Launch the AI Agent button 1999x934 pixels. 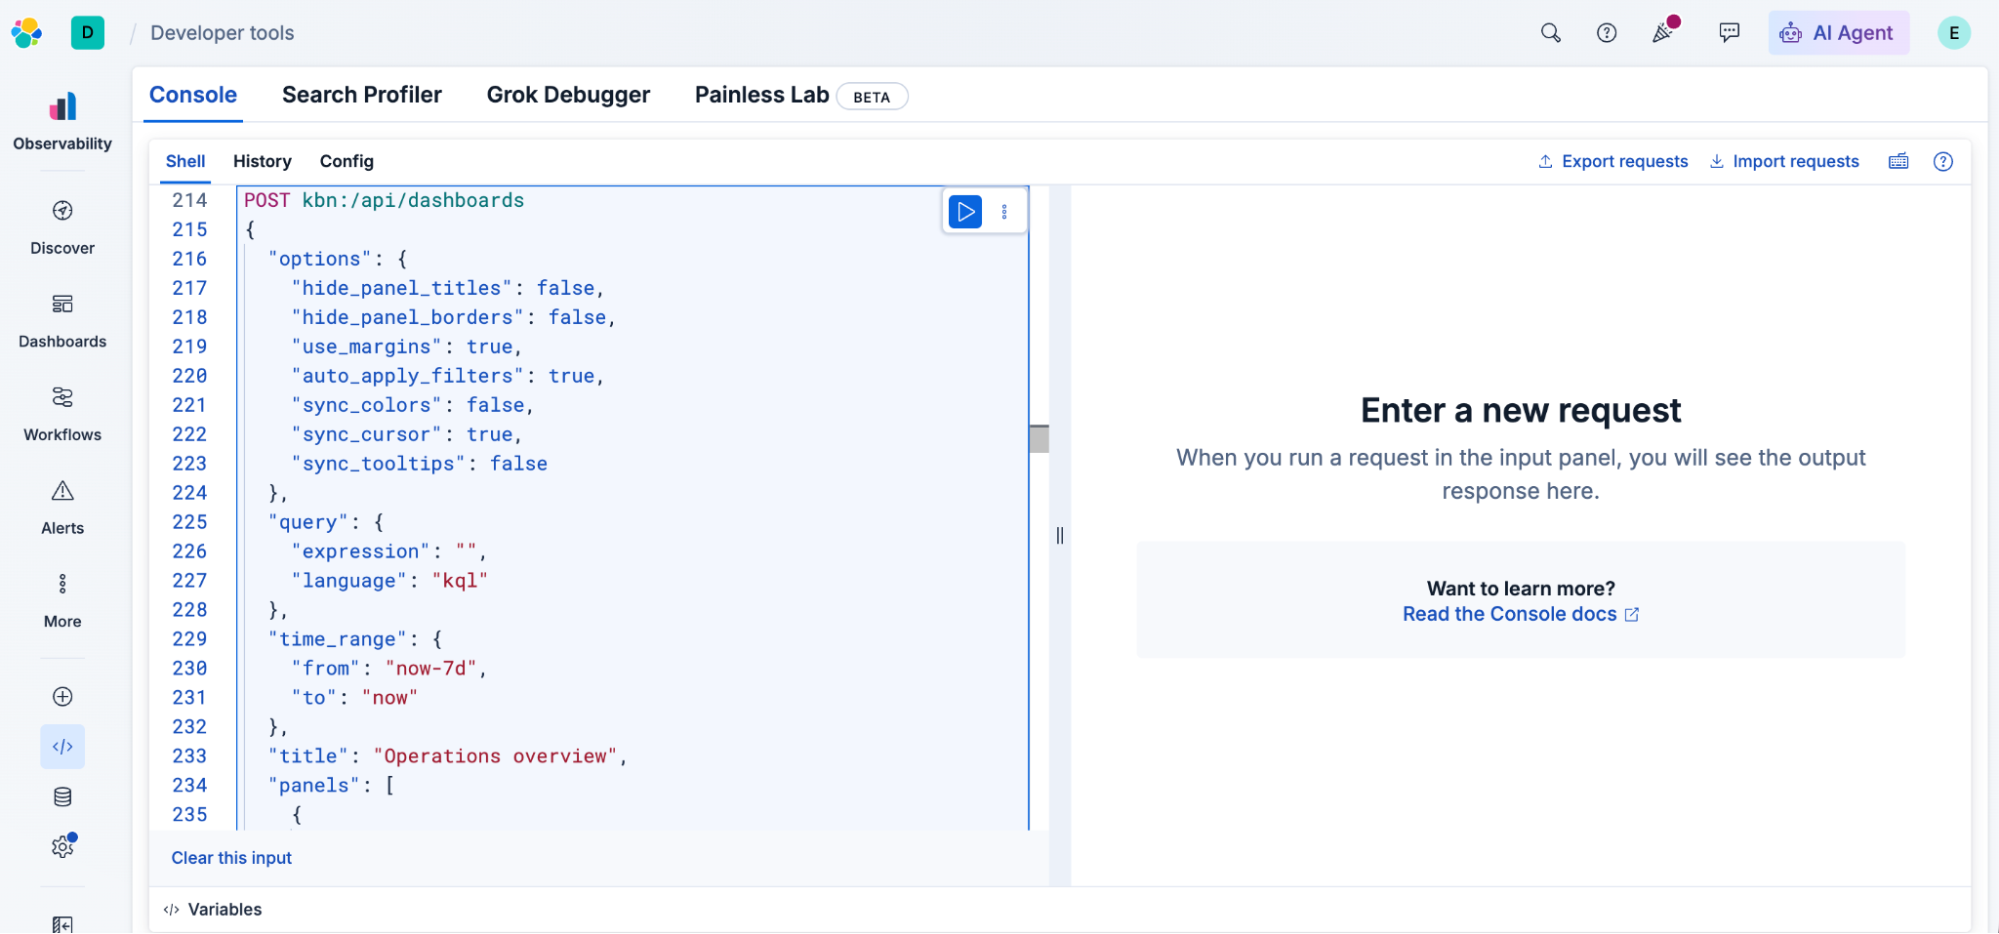(x=1838, y=33)
